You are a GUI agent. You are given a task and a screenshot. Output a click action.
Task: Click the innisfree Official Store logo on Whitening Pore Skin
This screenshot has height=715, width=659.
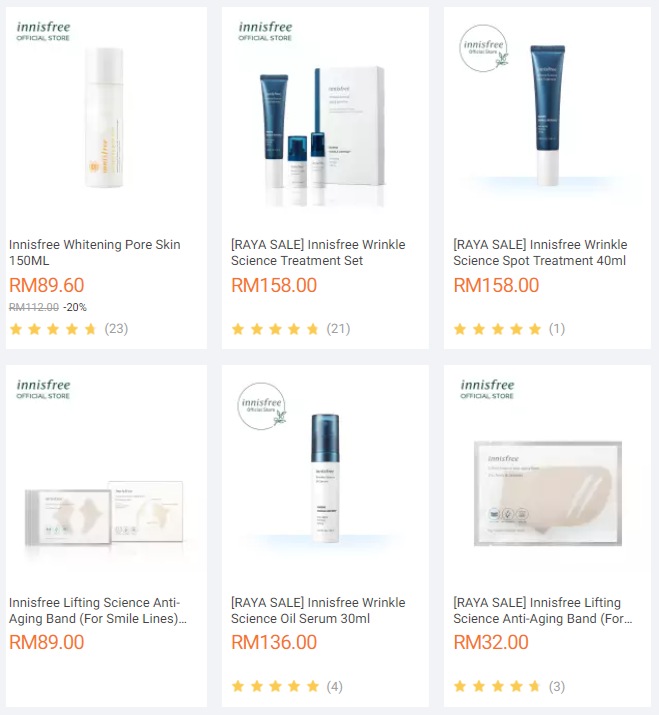pos(43,31)
